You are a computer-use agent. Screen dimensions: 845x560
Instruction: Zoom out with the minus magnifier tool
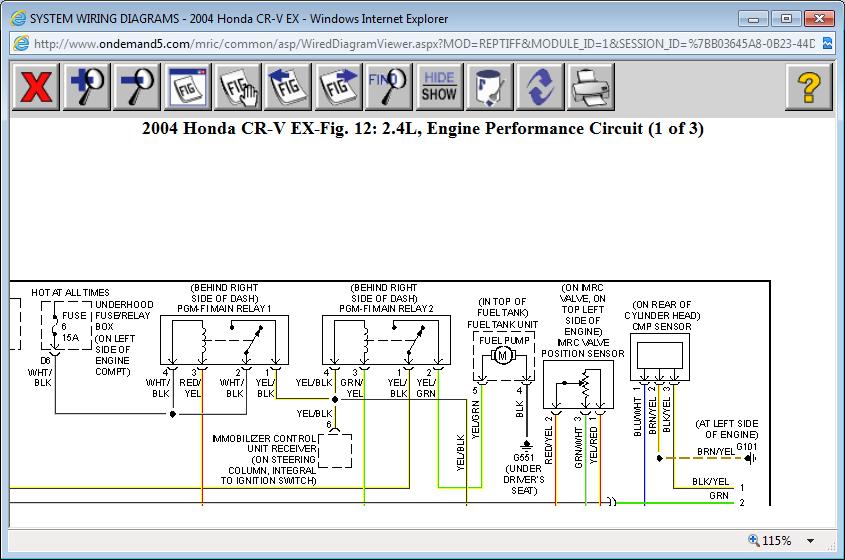pyautogui.click(x=137, y=87)
